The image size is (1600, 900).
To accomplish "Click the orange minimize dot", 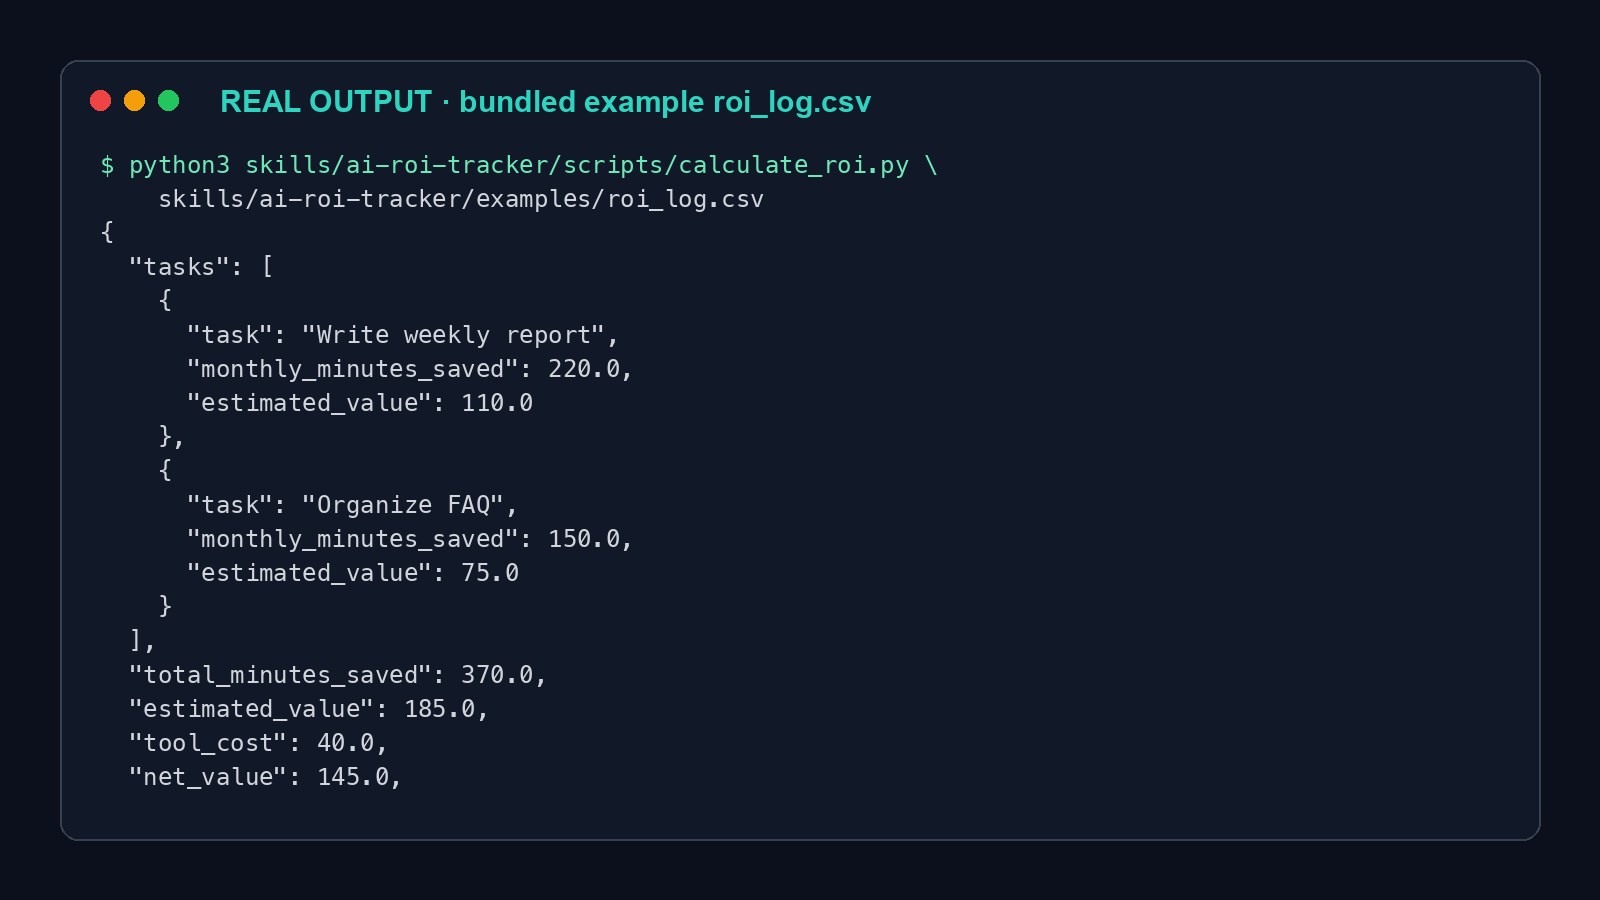I will (134, 100).
